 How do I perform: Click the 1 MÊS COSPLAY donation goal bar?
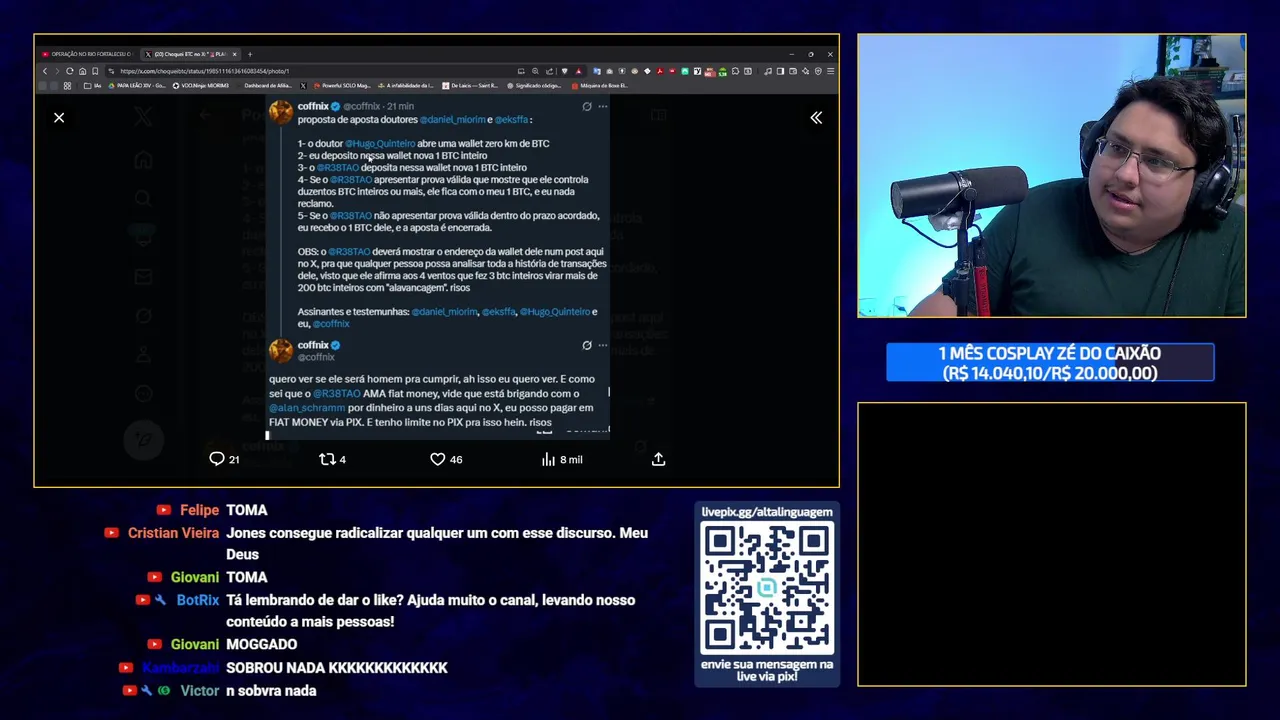[1050, 363]
